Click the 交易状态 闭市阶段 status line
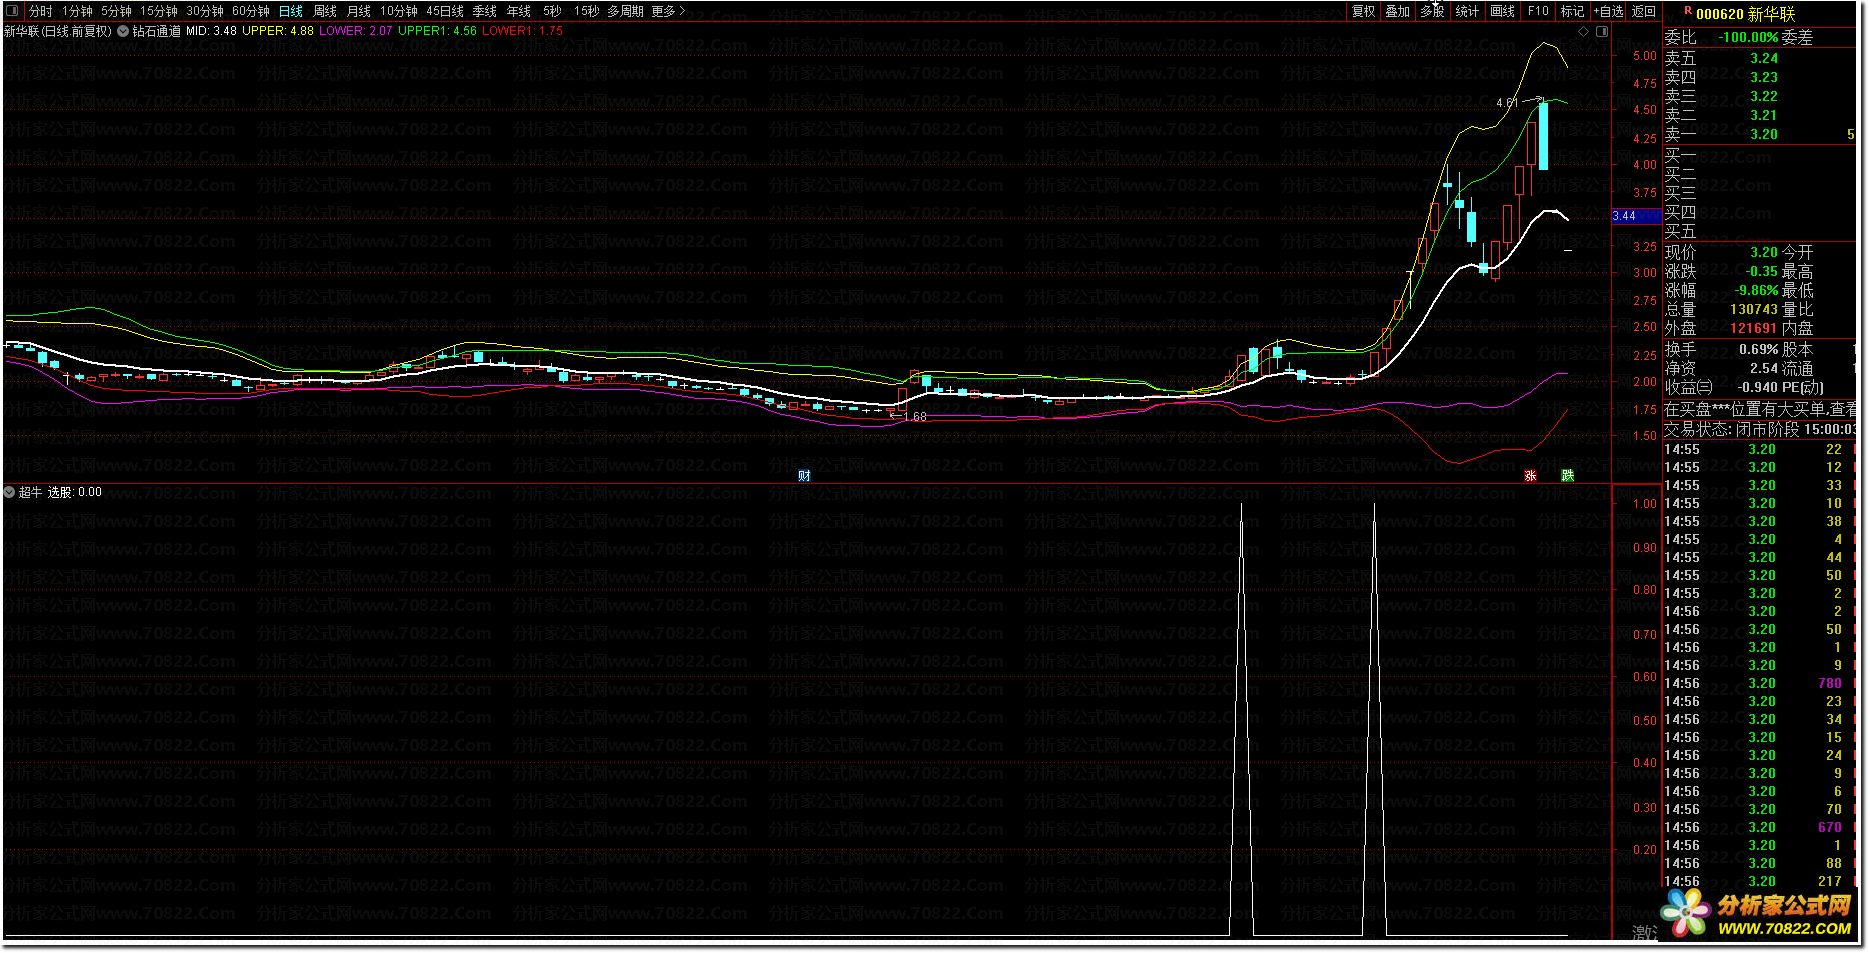 point(1760,429)
